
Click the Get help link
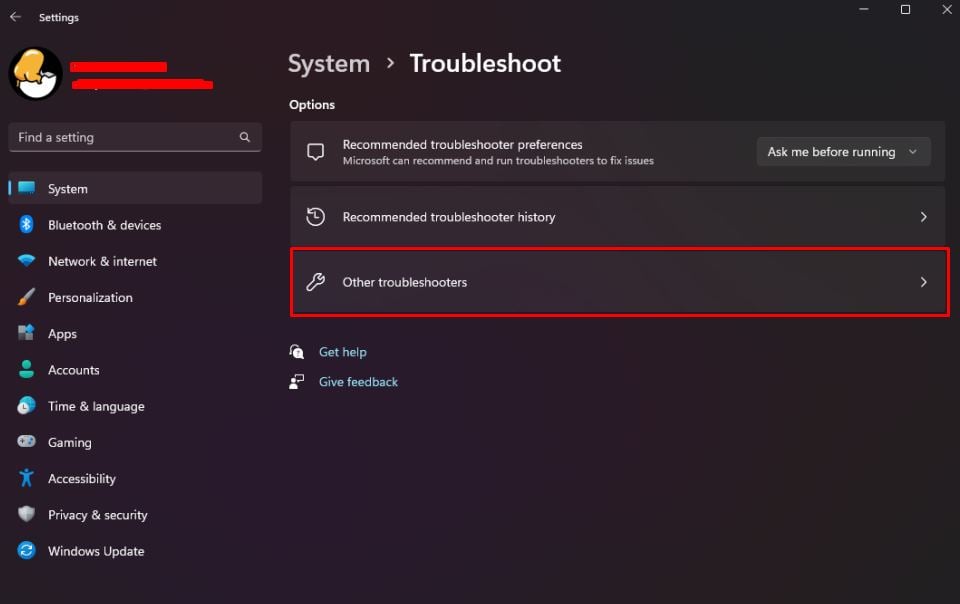(342, 352)
